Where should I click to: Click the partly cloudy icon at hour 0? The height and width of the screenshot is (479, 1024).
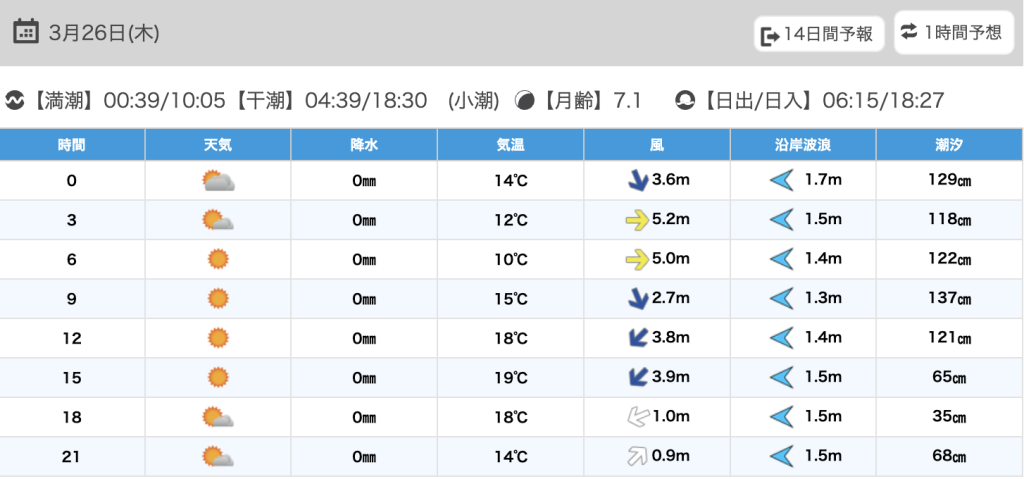[x=217, y=181]
